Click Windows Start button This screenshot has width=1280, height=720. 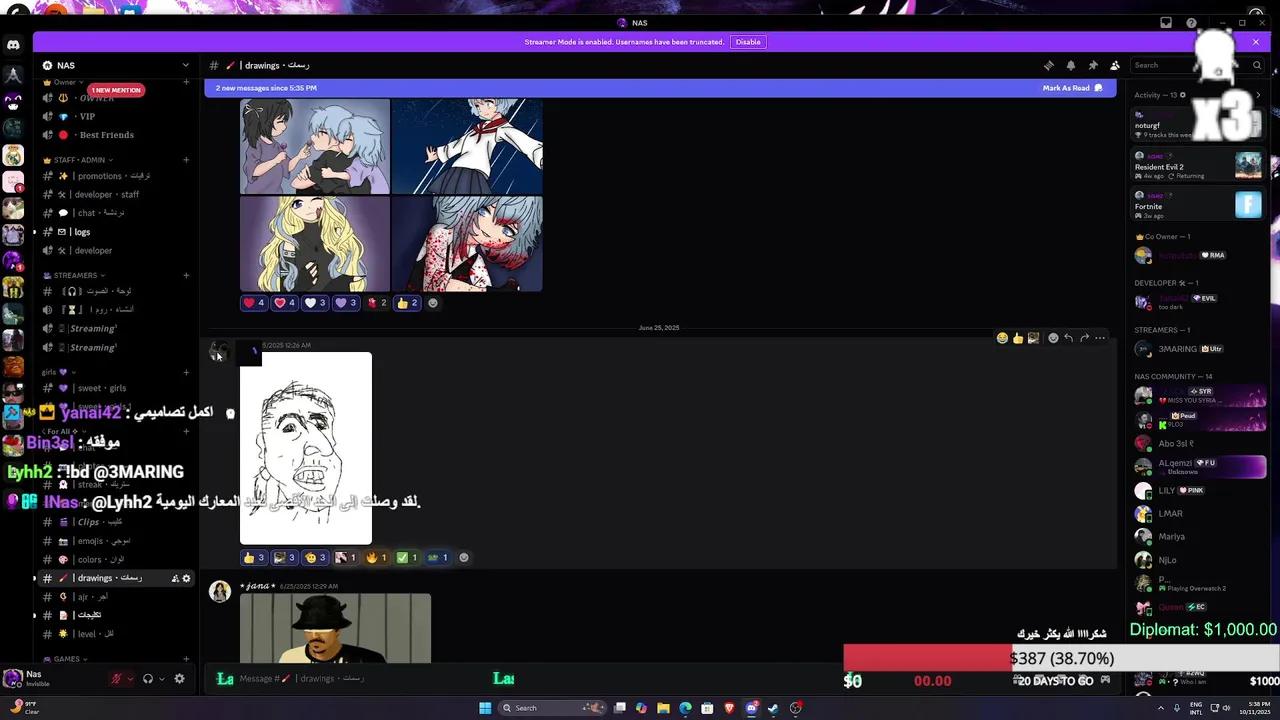click(485, 708)
